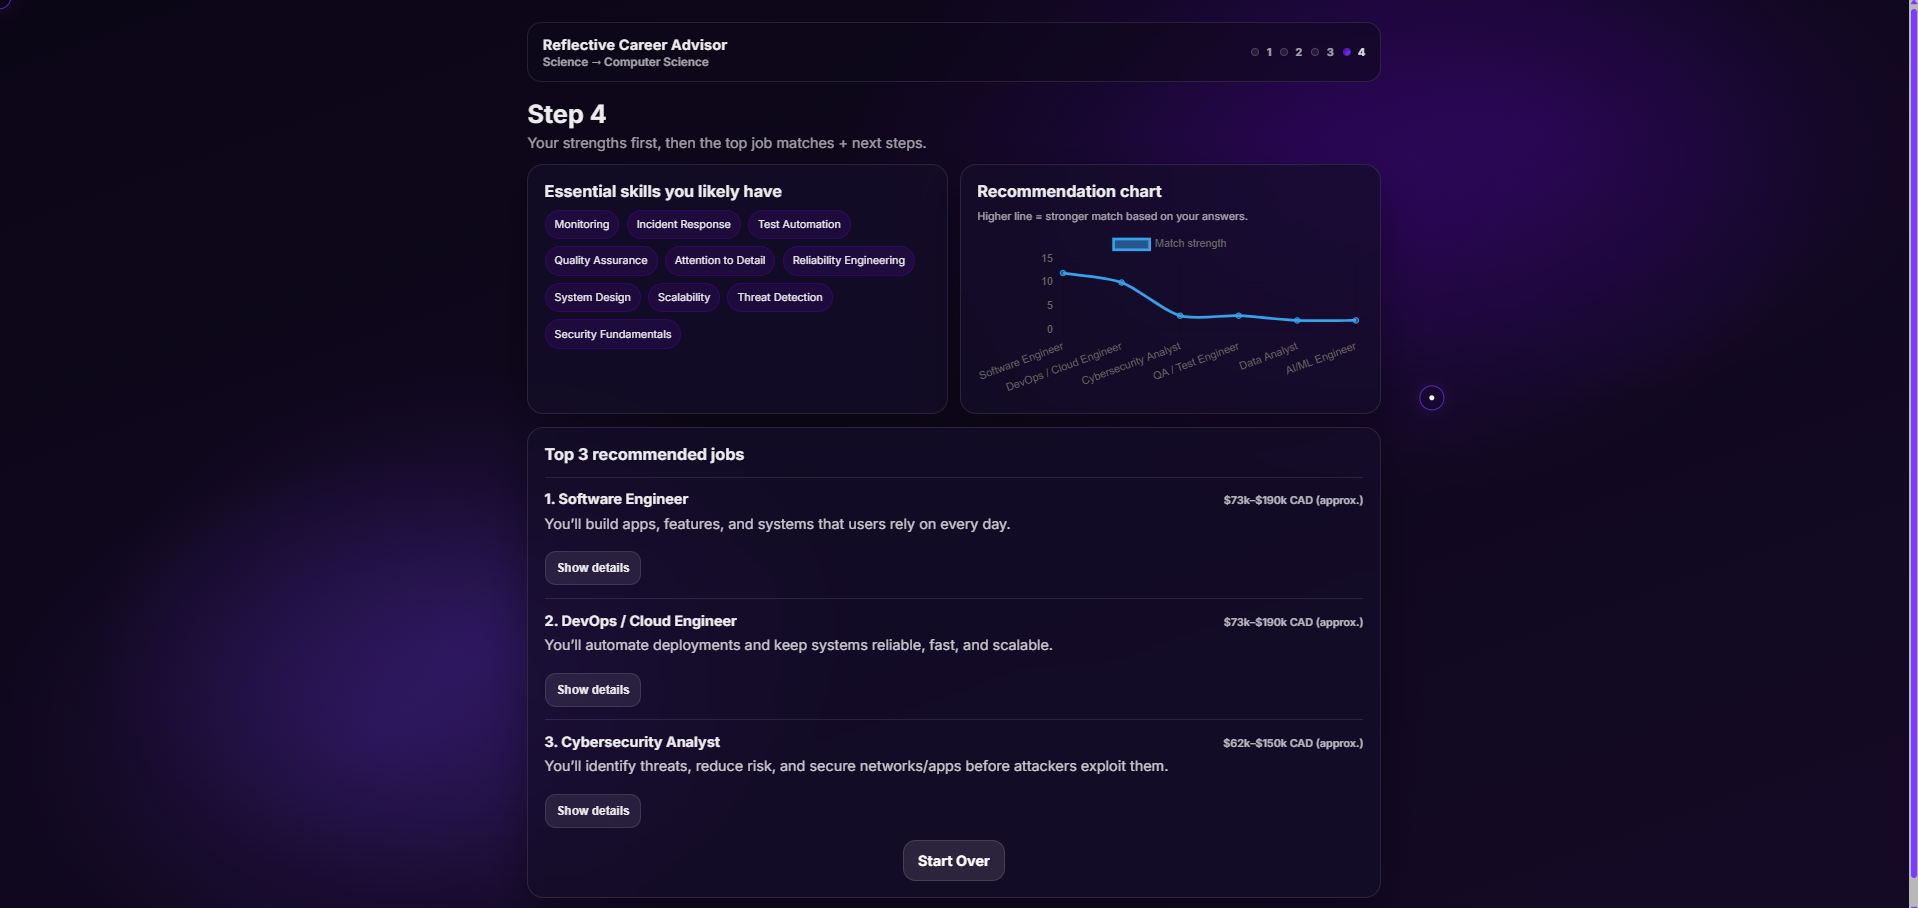The width and height of the screenshot is (1918, 908).
Task: Select the Security Fundamentals skill tag
Action: pyautogui.click(x=613, y=335)
